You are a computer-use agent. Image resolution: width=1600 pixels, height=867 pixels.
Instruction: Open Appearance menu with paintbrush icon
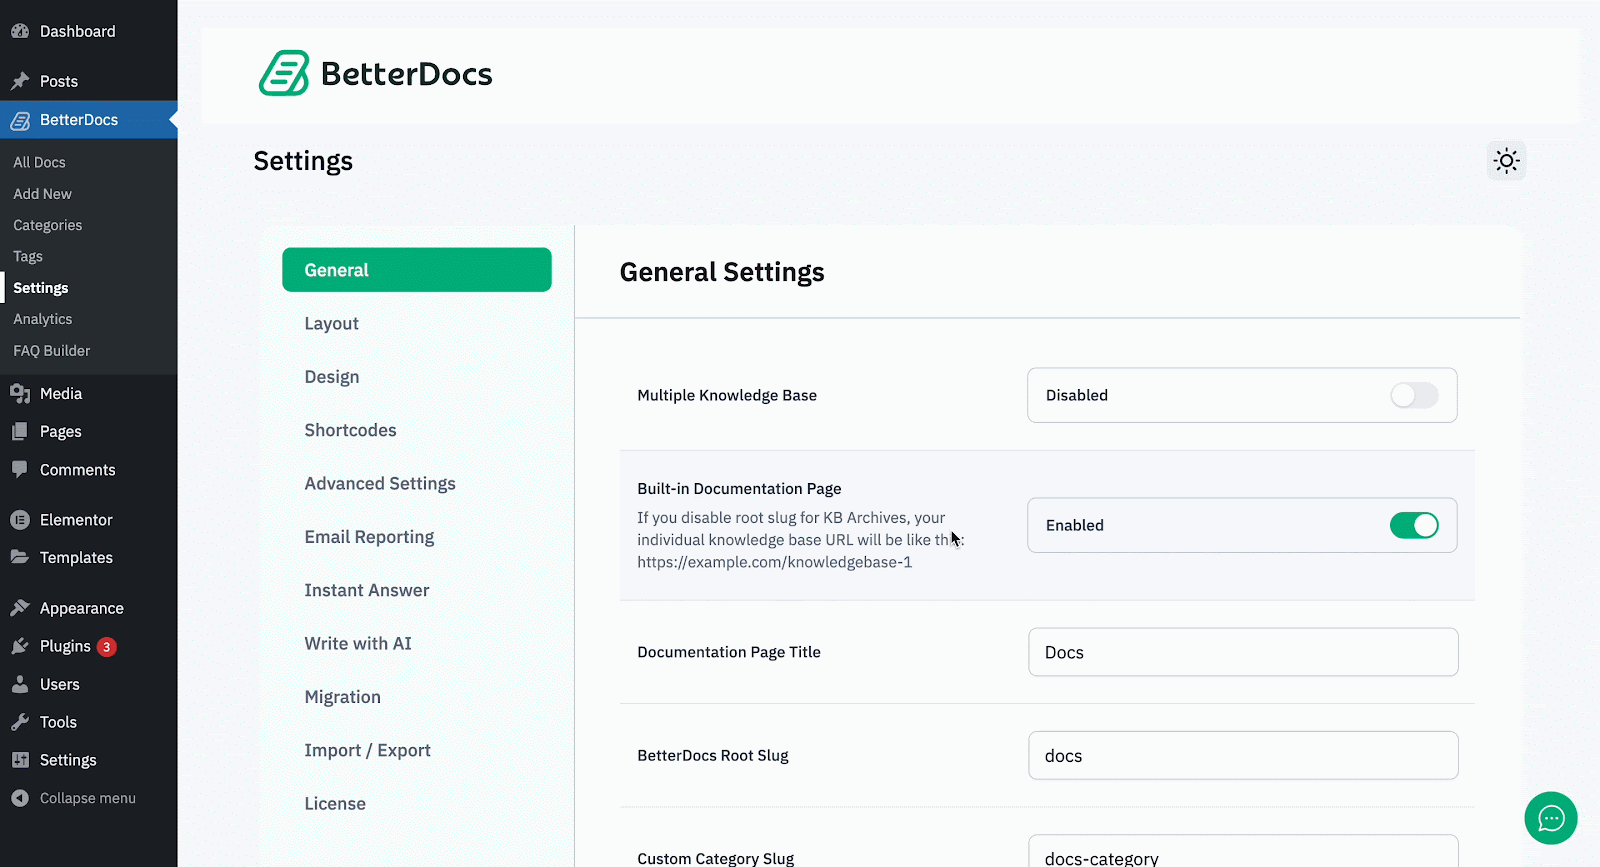[x=20, y=609]
